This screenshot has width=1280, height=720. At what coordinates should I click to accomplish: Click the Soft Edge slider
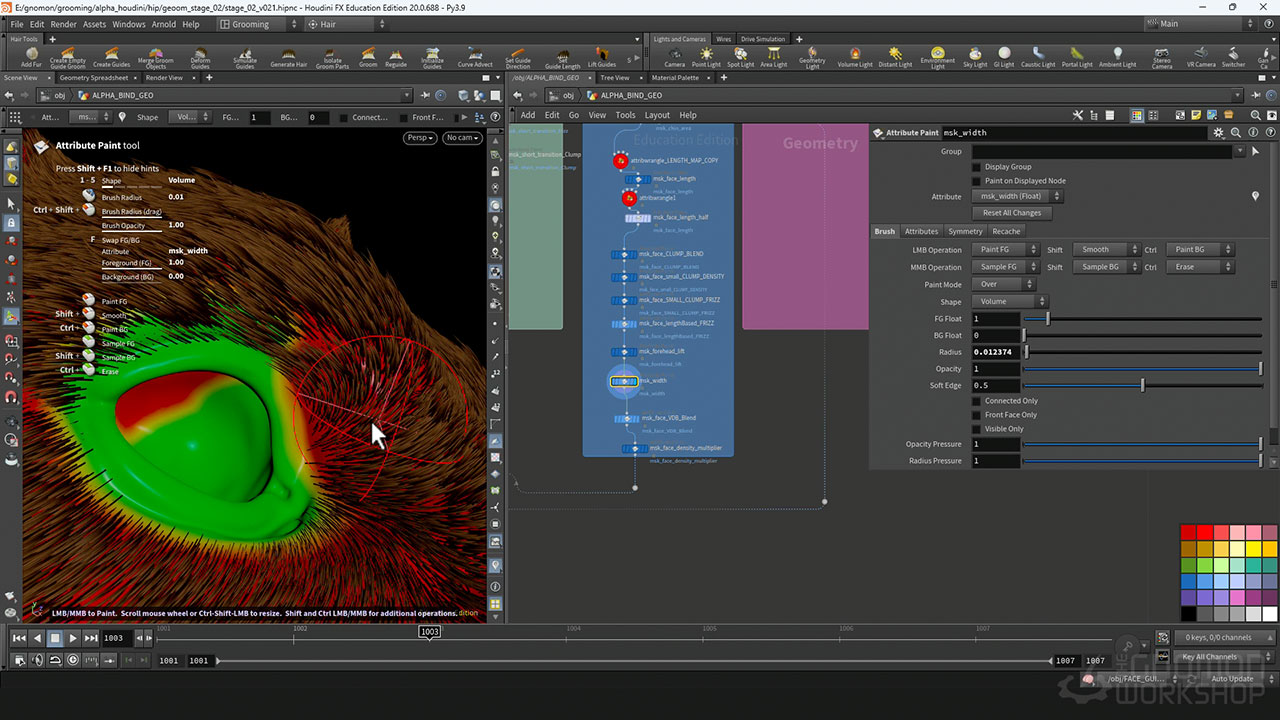click(1142, 386)
